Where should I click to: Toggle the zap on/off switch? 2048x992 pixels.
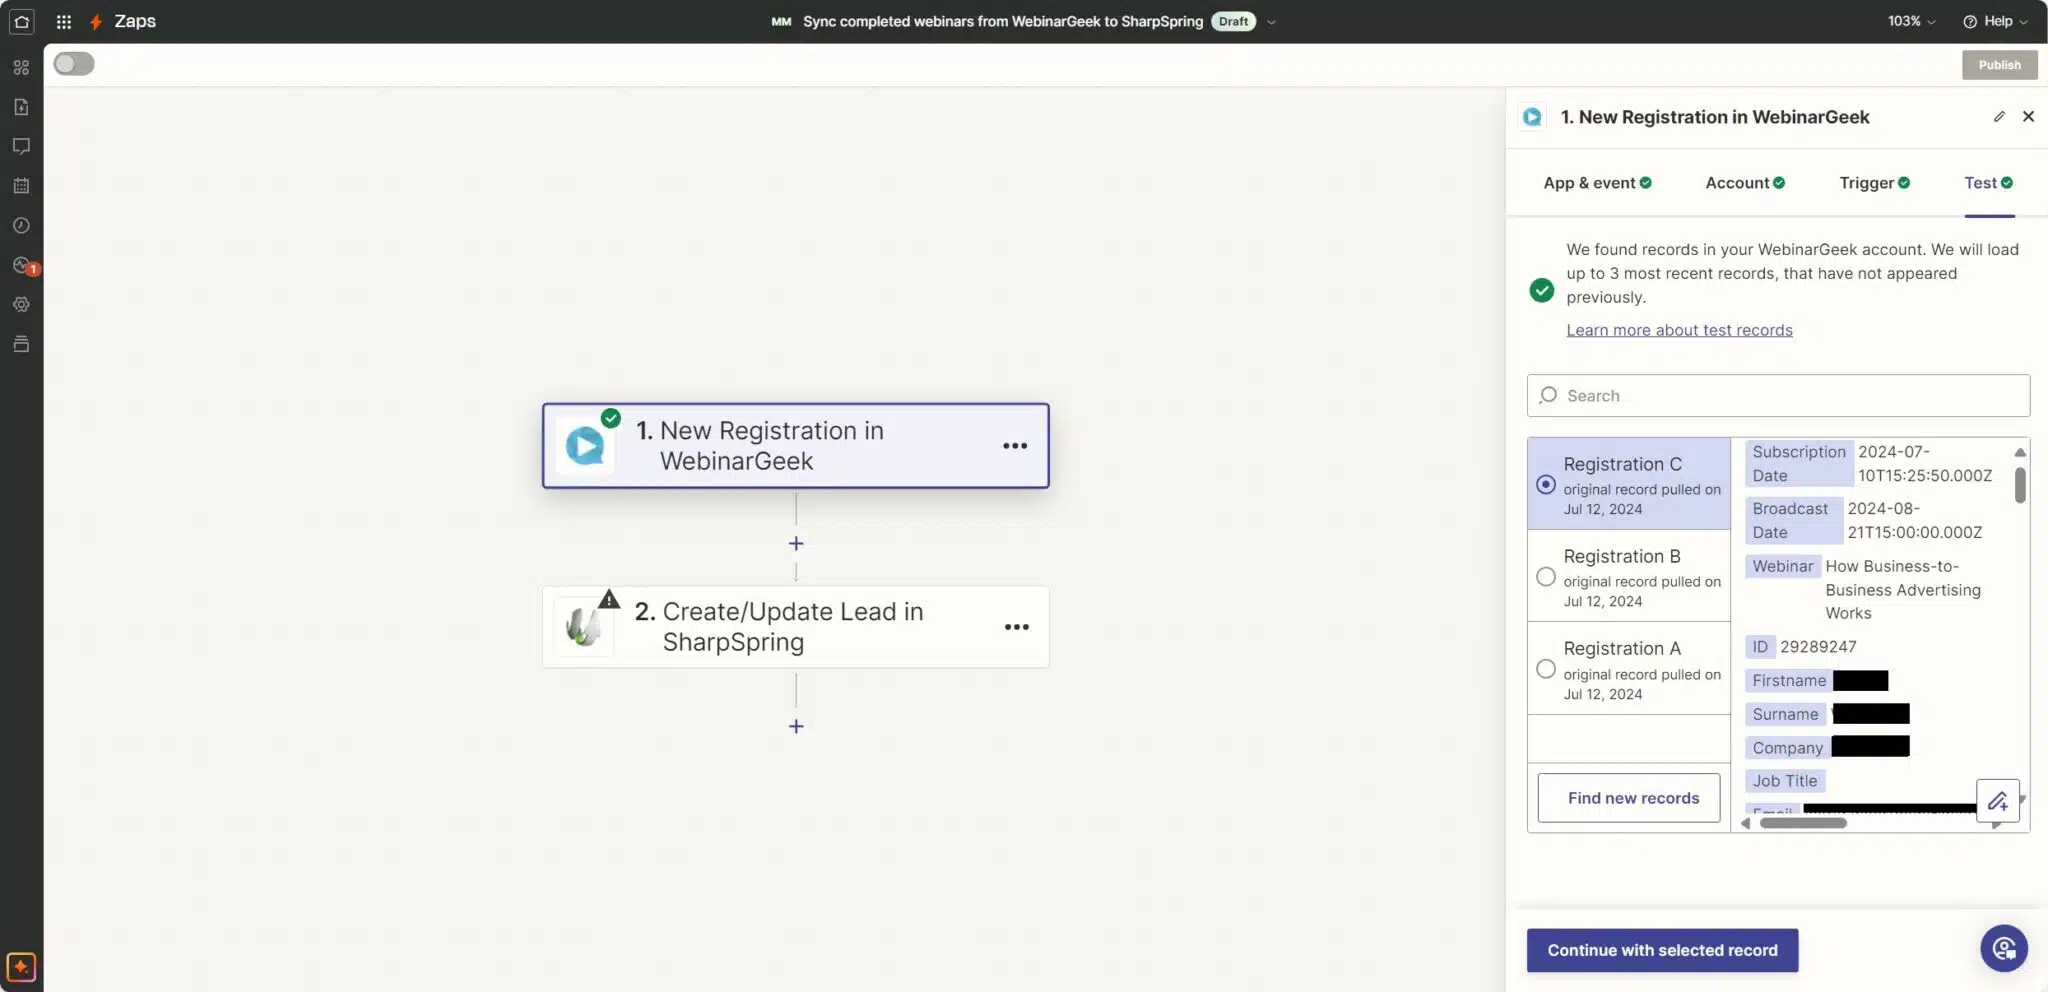coord(74,64)
